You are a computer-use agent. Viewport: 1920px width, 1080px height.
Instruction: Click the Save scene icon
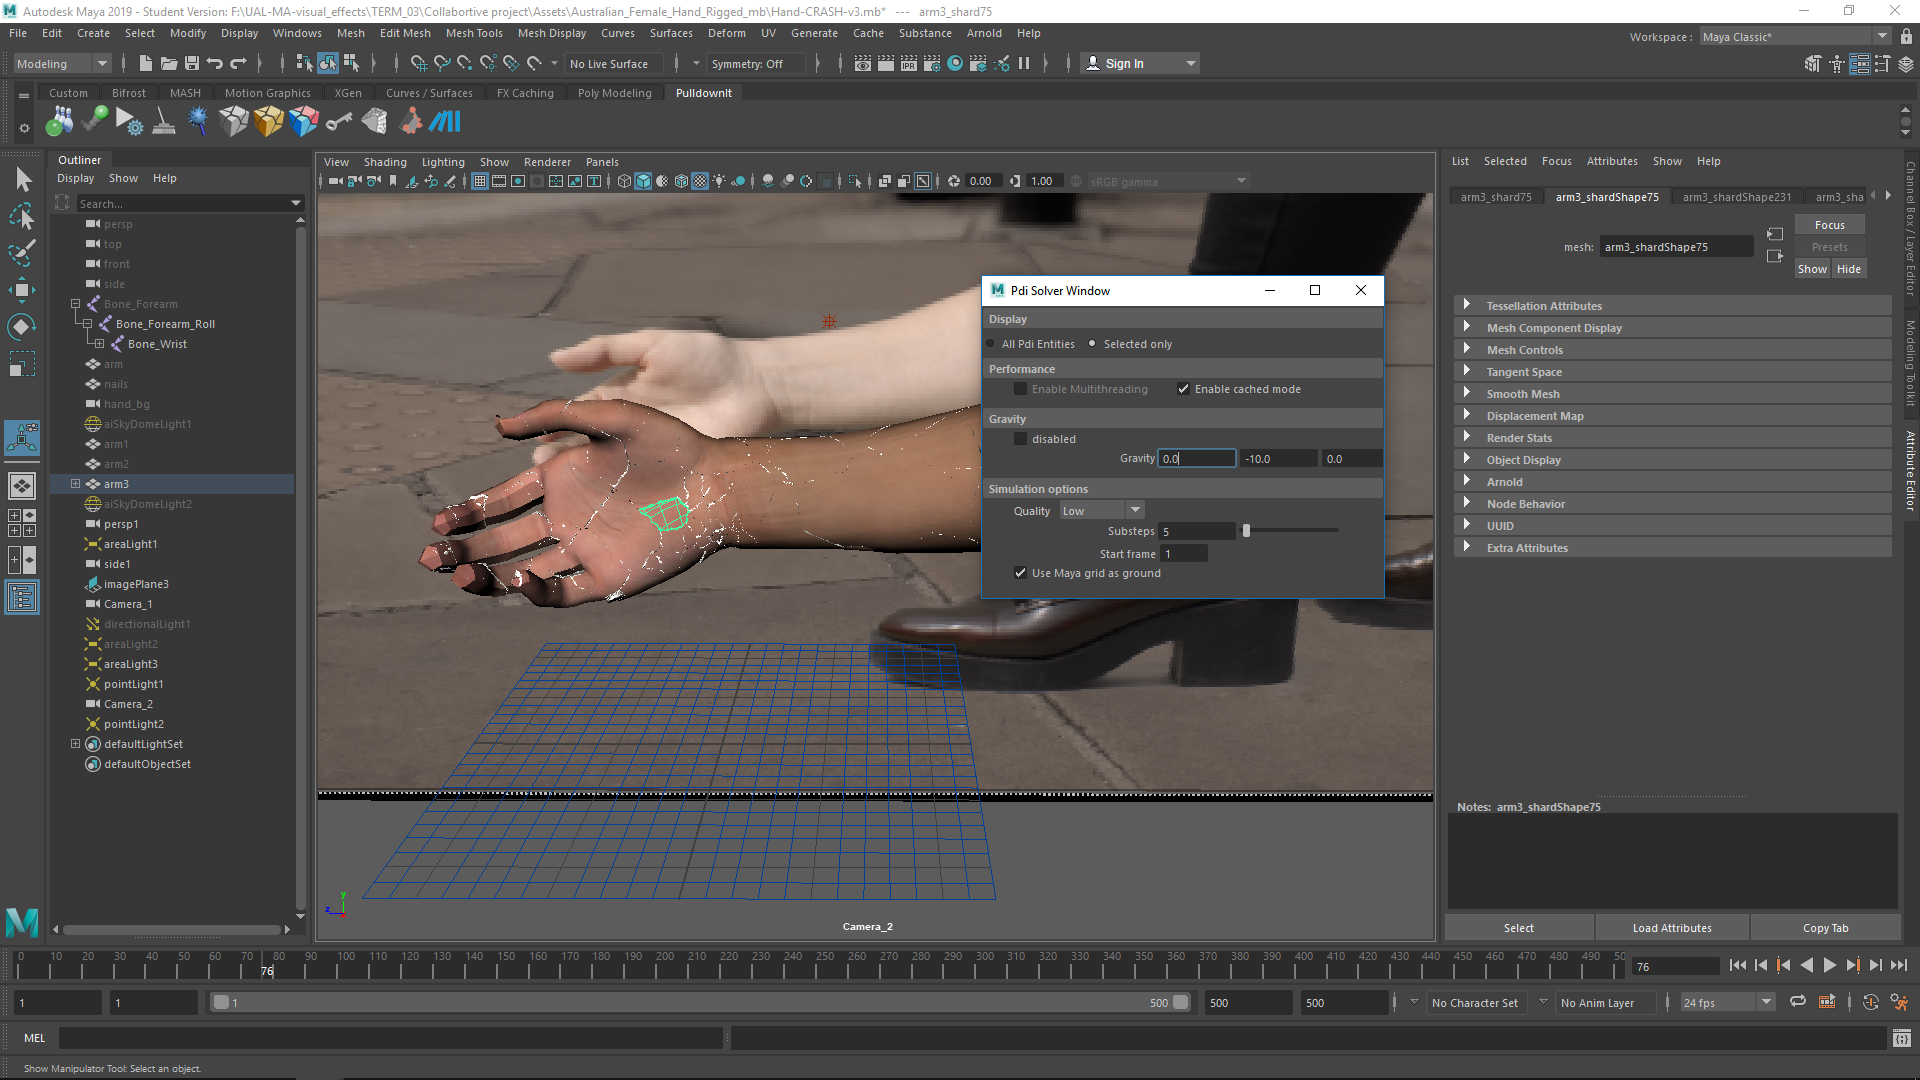point(192,63)
